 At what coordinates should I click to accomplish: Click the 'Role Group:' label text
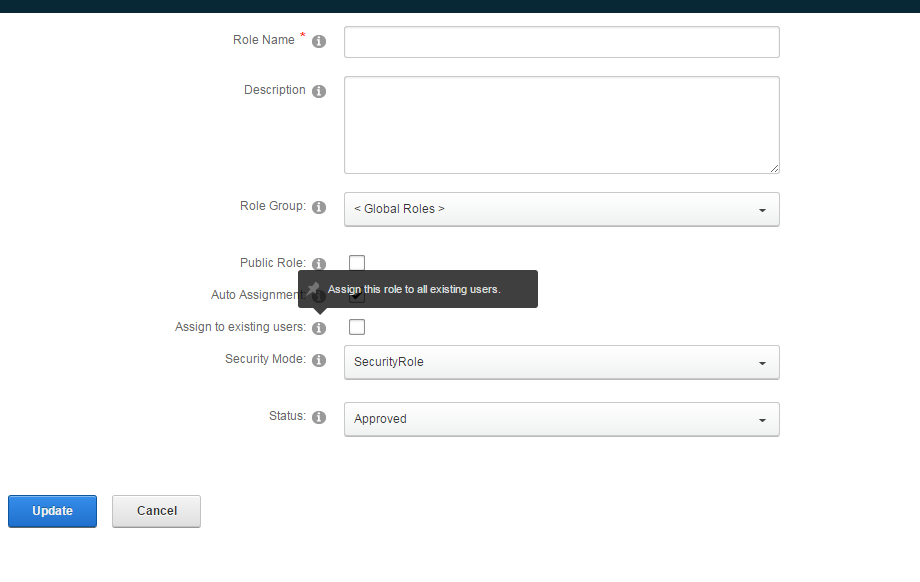tap(273, 206)
